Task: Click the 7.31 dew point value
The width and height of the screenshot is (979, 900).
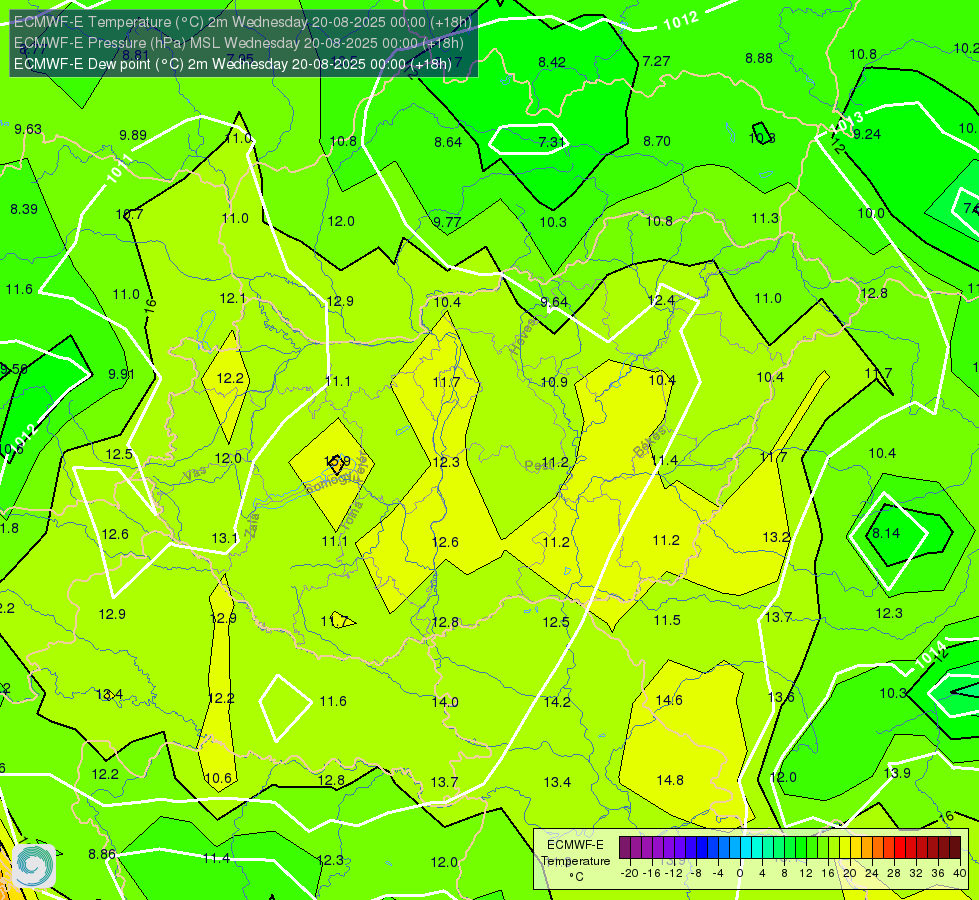Action: coord(552,142)
